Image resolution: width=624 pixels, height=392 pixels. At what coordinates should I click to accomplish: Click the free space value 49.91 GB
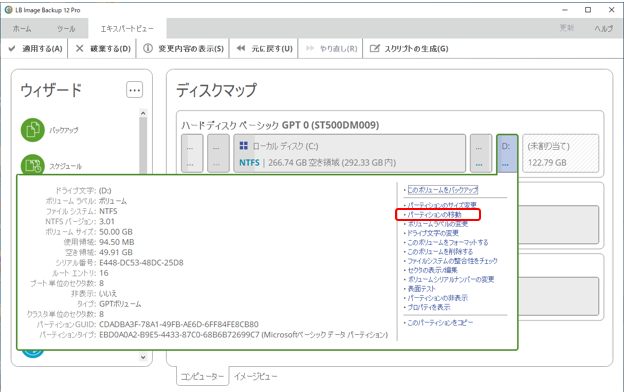click(116, 252)
